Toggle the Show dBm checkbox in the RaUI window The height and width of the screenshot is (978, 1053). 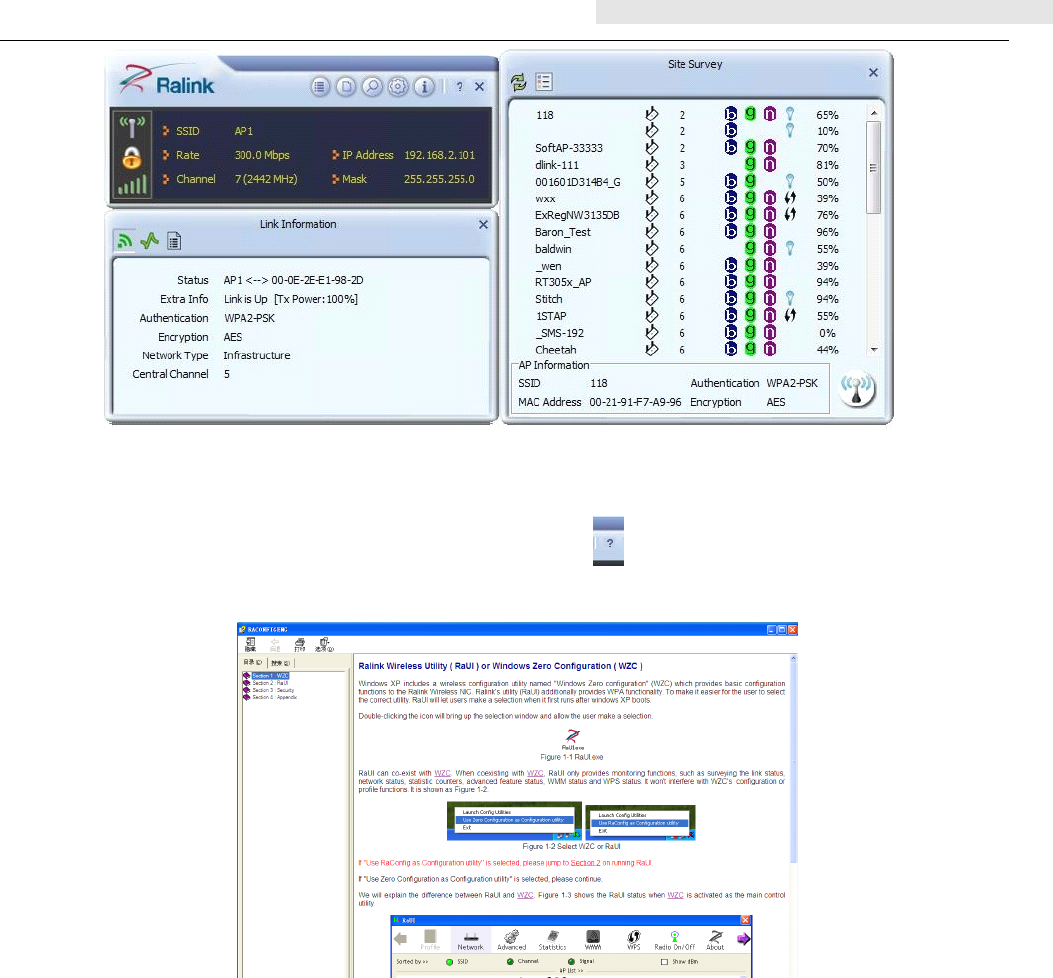[664, 962]
